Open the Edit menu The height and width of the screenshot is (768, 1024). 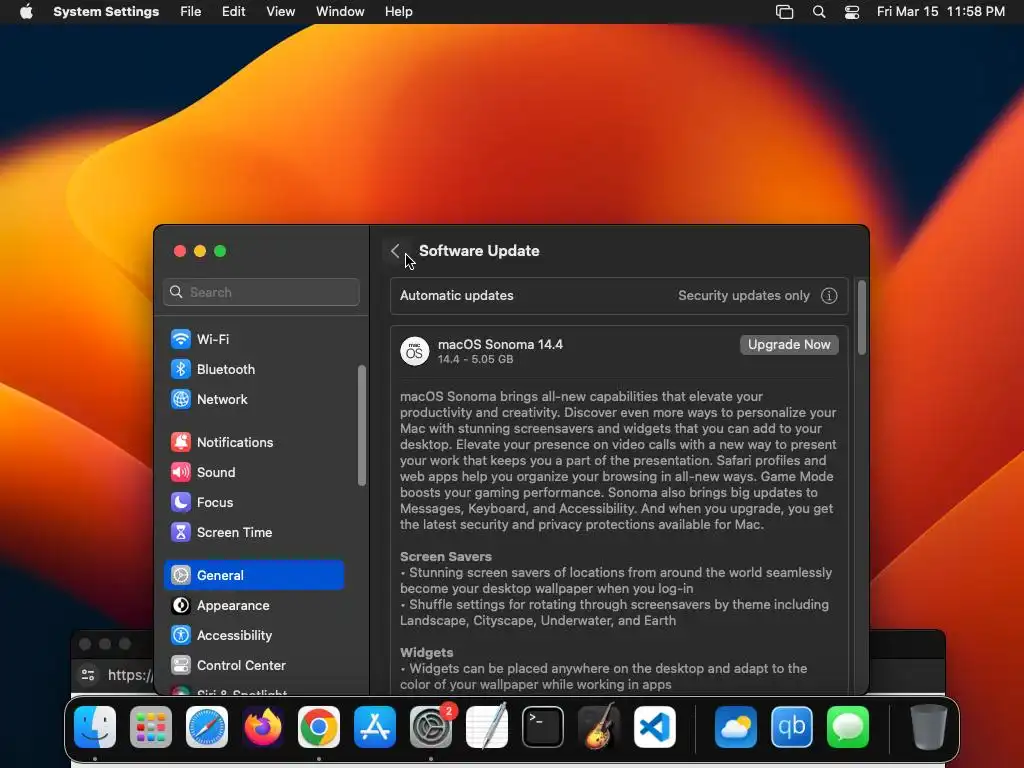(233, 12)
